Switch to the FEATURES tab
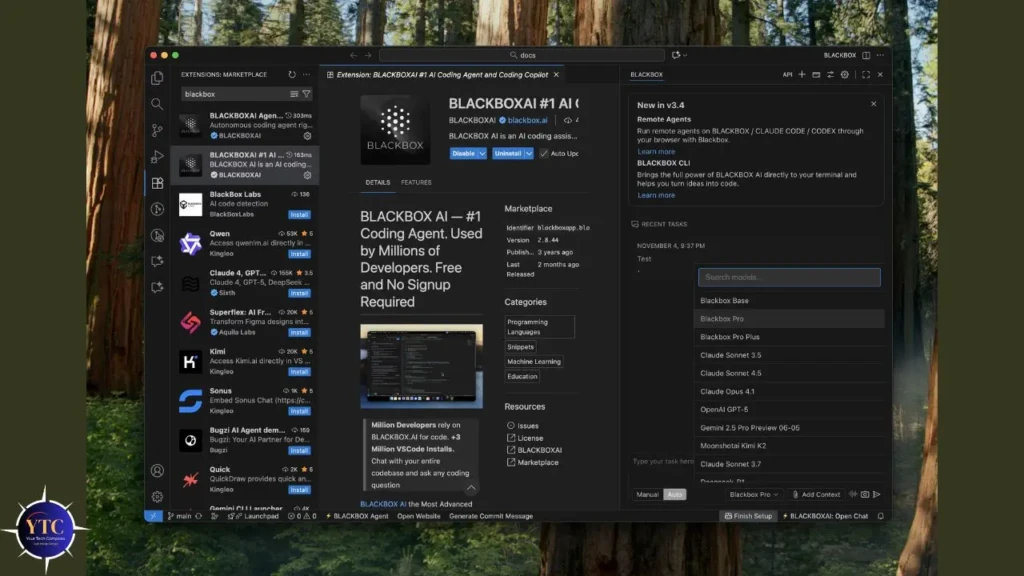This screenshot has width=1024, height=576. [x=416, y=182]
